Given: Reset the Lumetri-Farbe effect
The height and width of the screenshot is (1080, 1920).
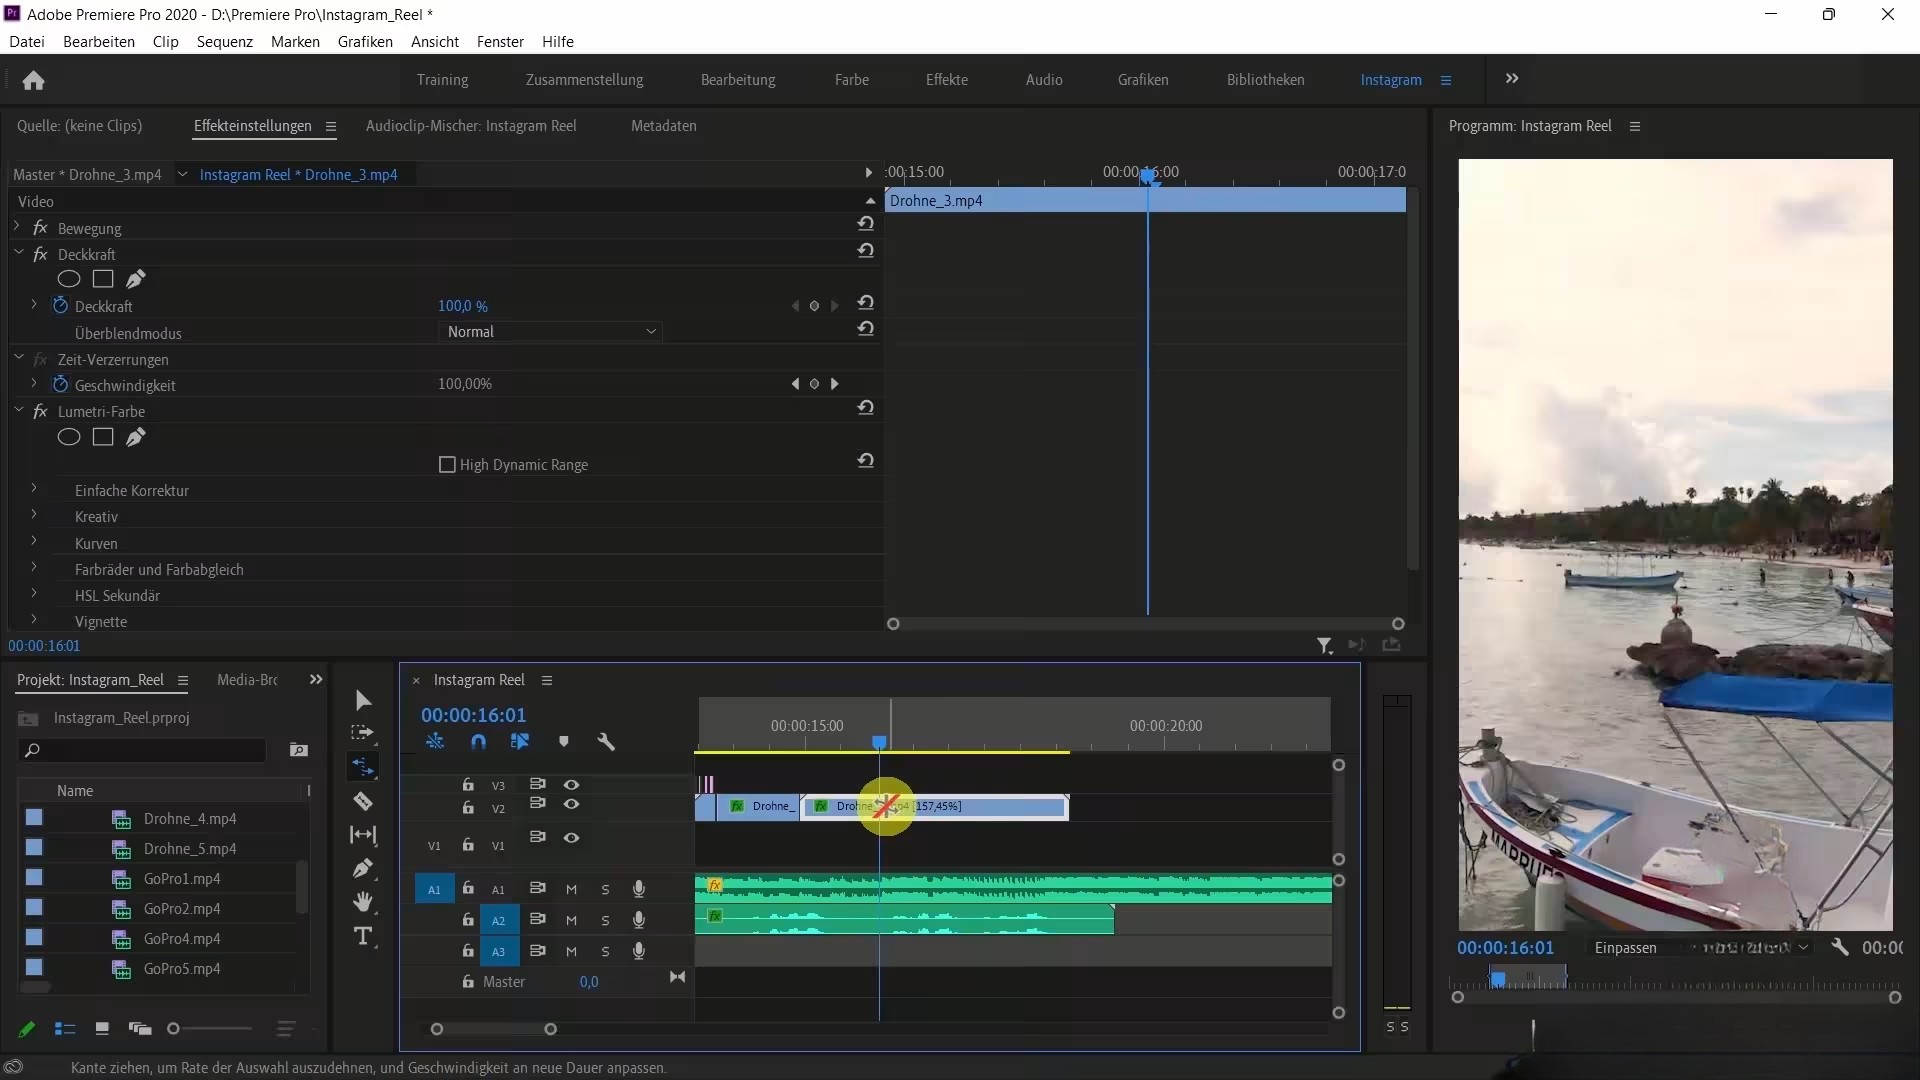Looking at the screenshot, I should click(866, 408).
